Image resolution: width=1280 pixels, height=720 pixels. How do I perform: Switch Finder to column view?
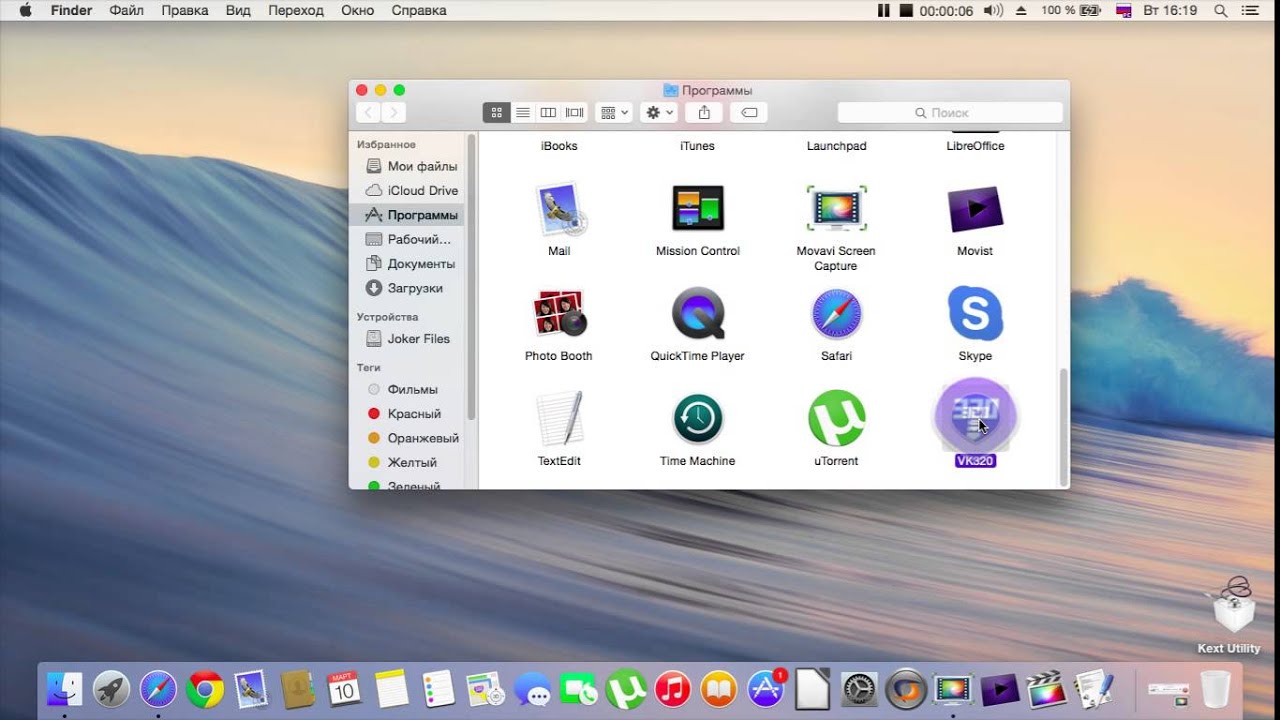coord(548,113)
